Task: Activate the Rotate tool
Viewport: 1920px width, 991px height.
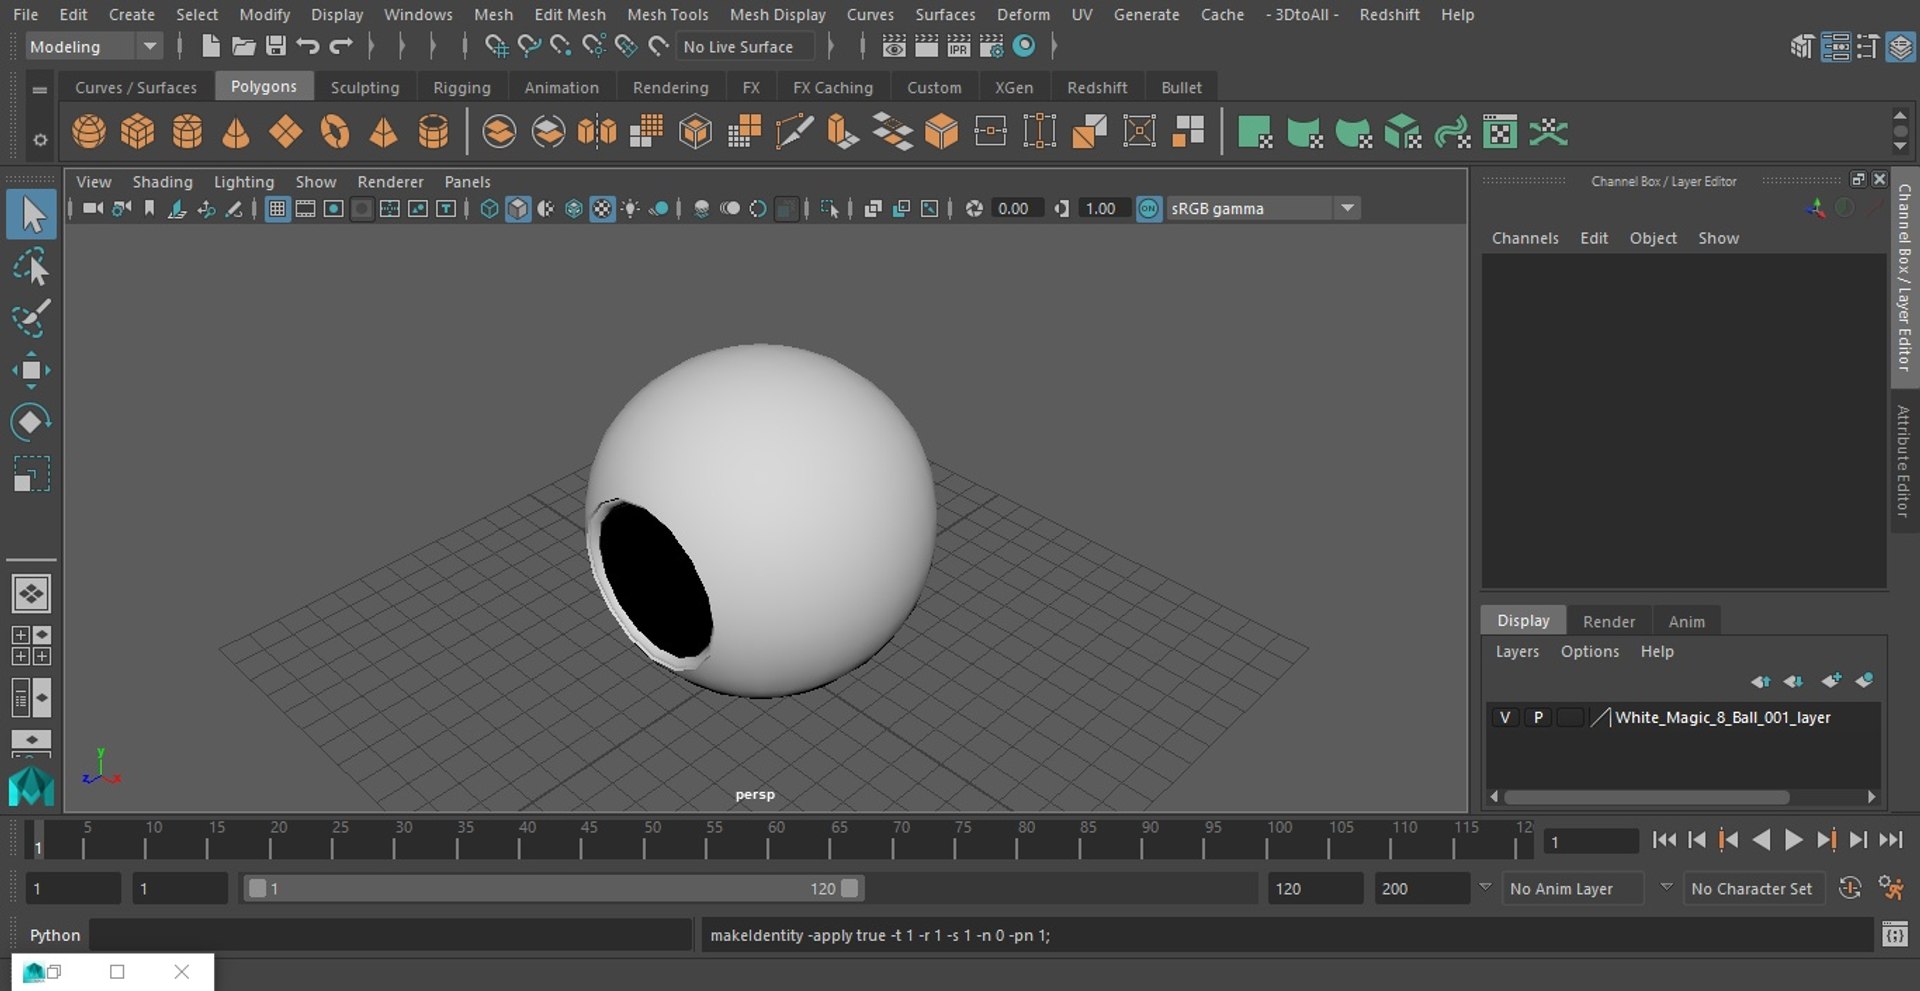Action: (31, 422)
